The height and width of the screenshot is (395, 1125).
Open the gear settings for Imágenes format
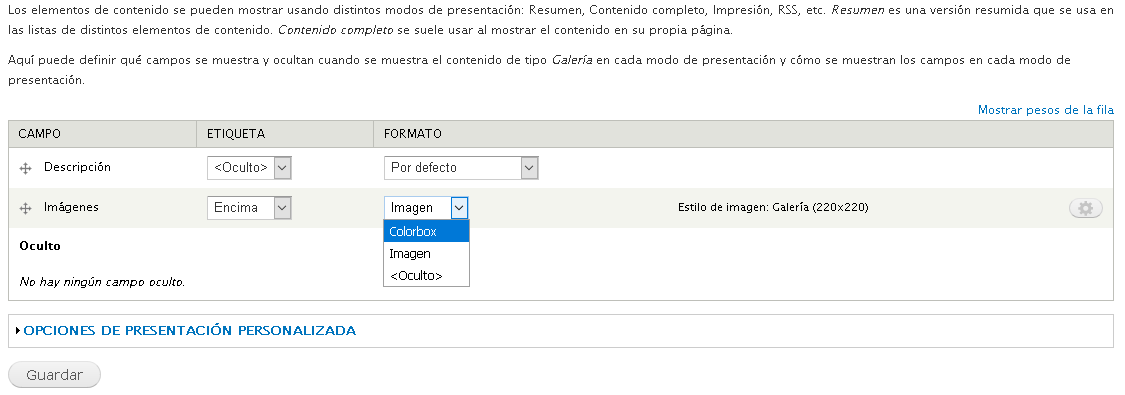[1086, 208]
